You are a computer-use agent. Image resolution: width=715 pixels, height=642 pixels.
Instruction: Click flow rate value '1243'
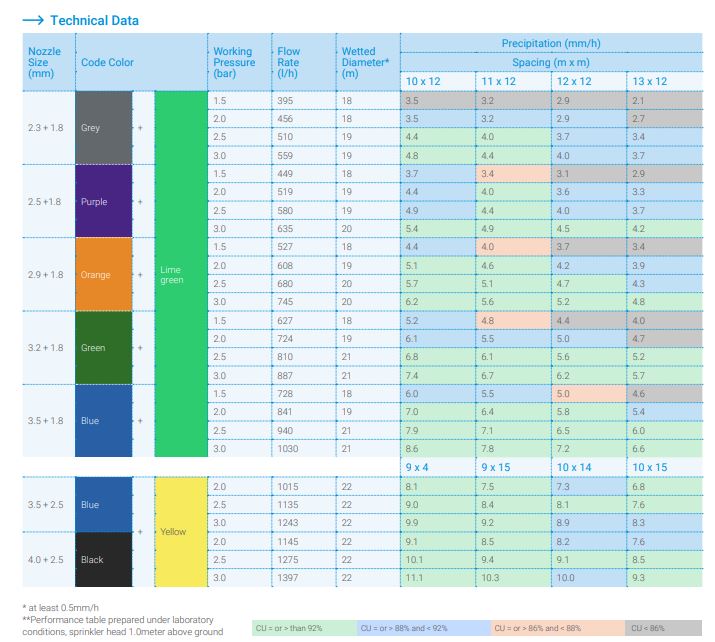(x=288, y=523)
